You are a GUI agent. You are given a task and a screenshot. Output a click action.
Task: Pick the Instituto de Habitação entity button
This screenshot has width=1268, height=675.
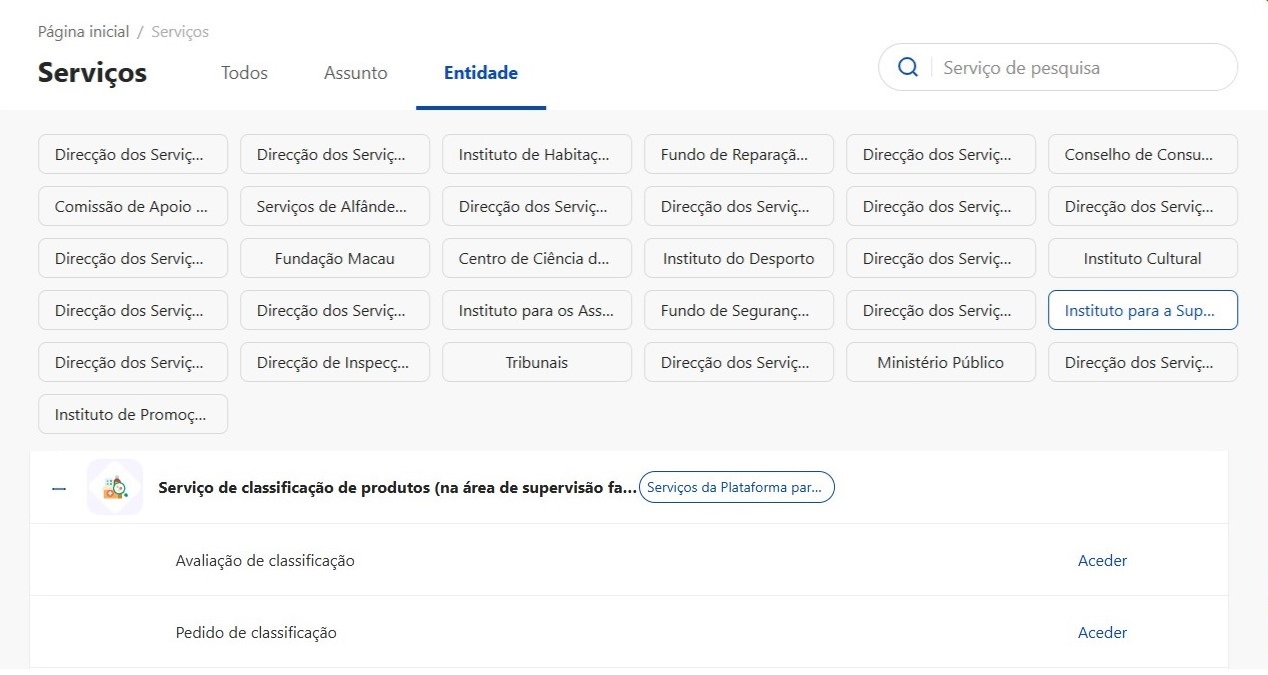coord(537,154)
